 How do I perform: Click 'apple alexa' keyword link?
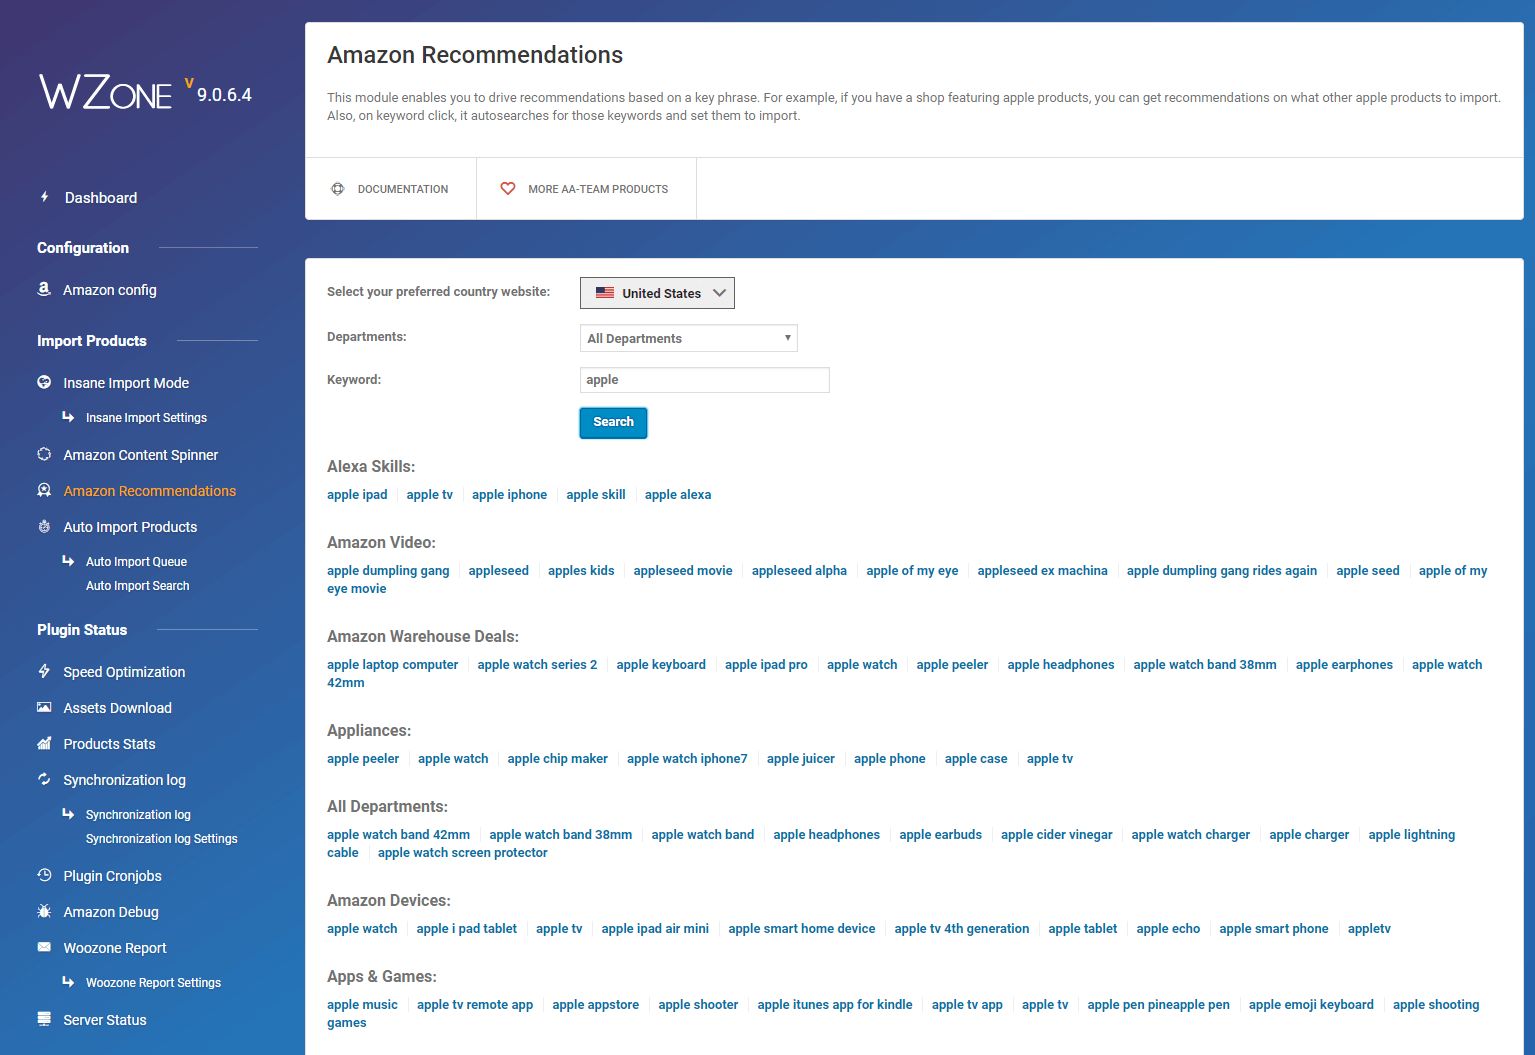point(678,495)
